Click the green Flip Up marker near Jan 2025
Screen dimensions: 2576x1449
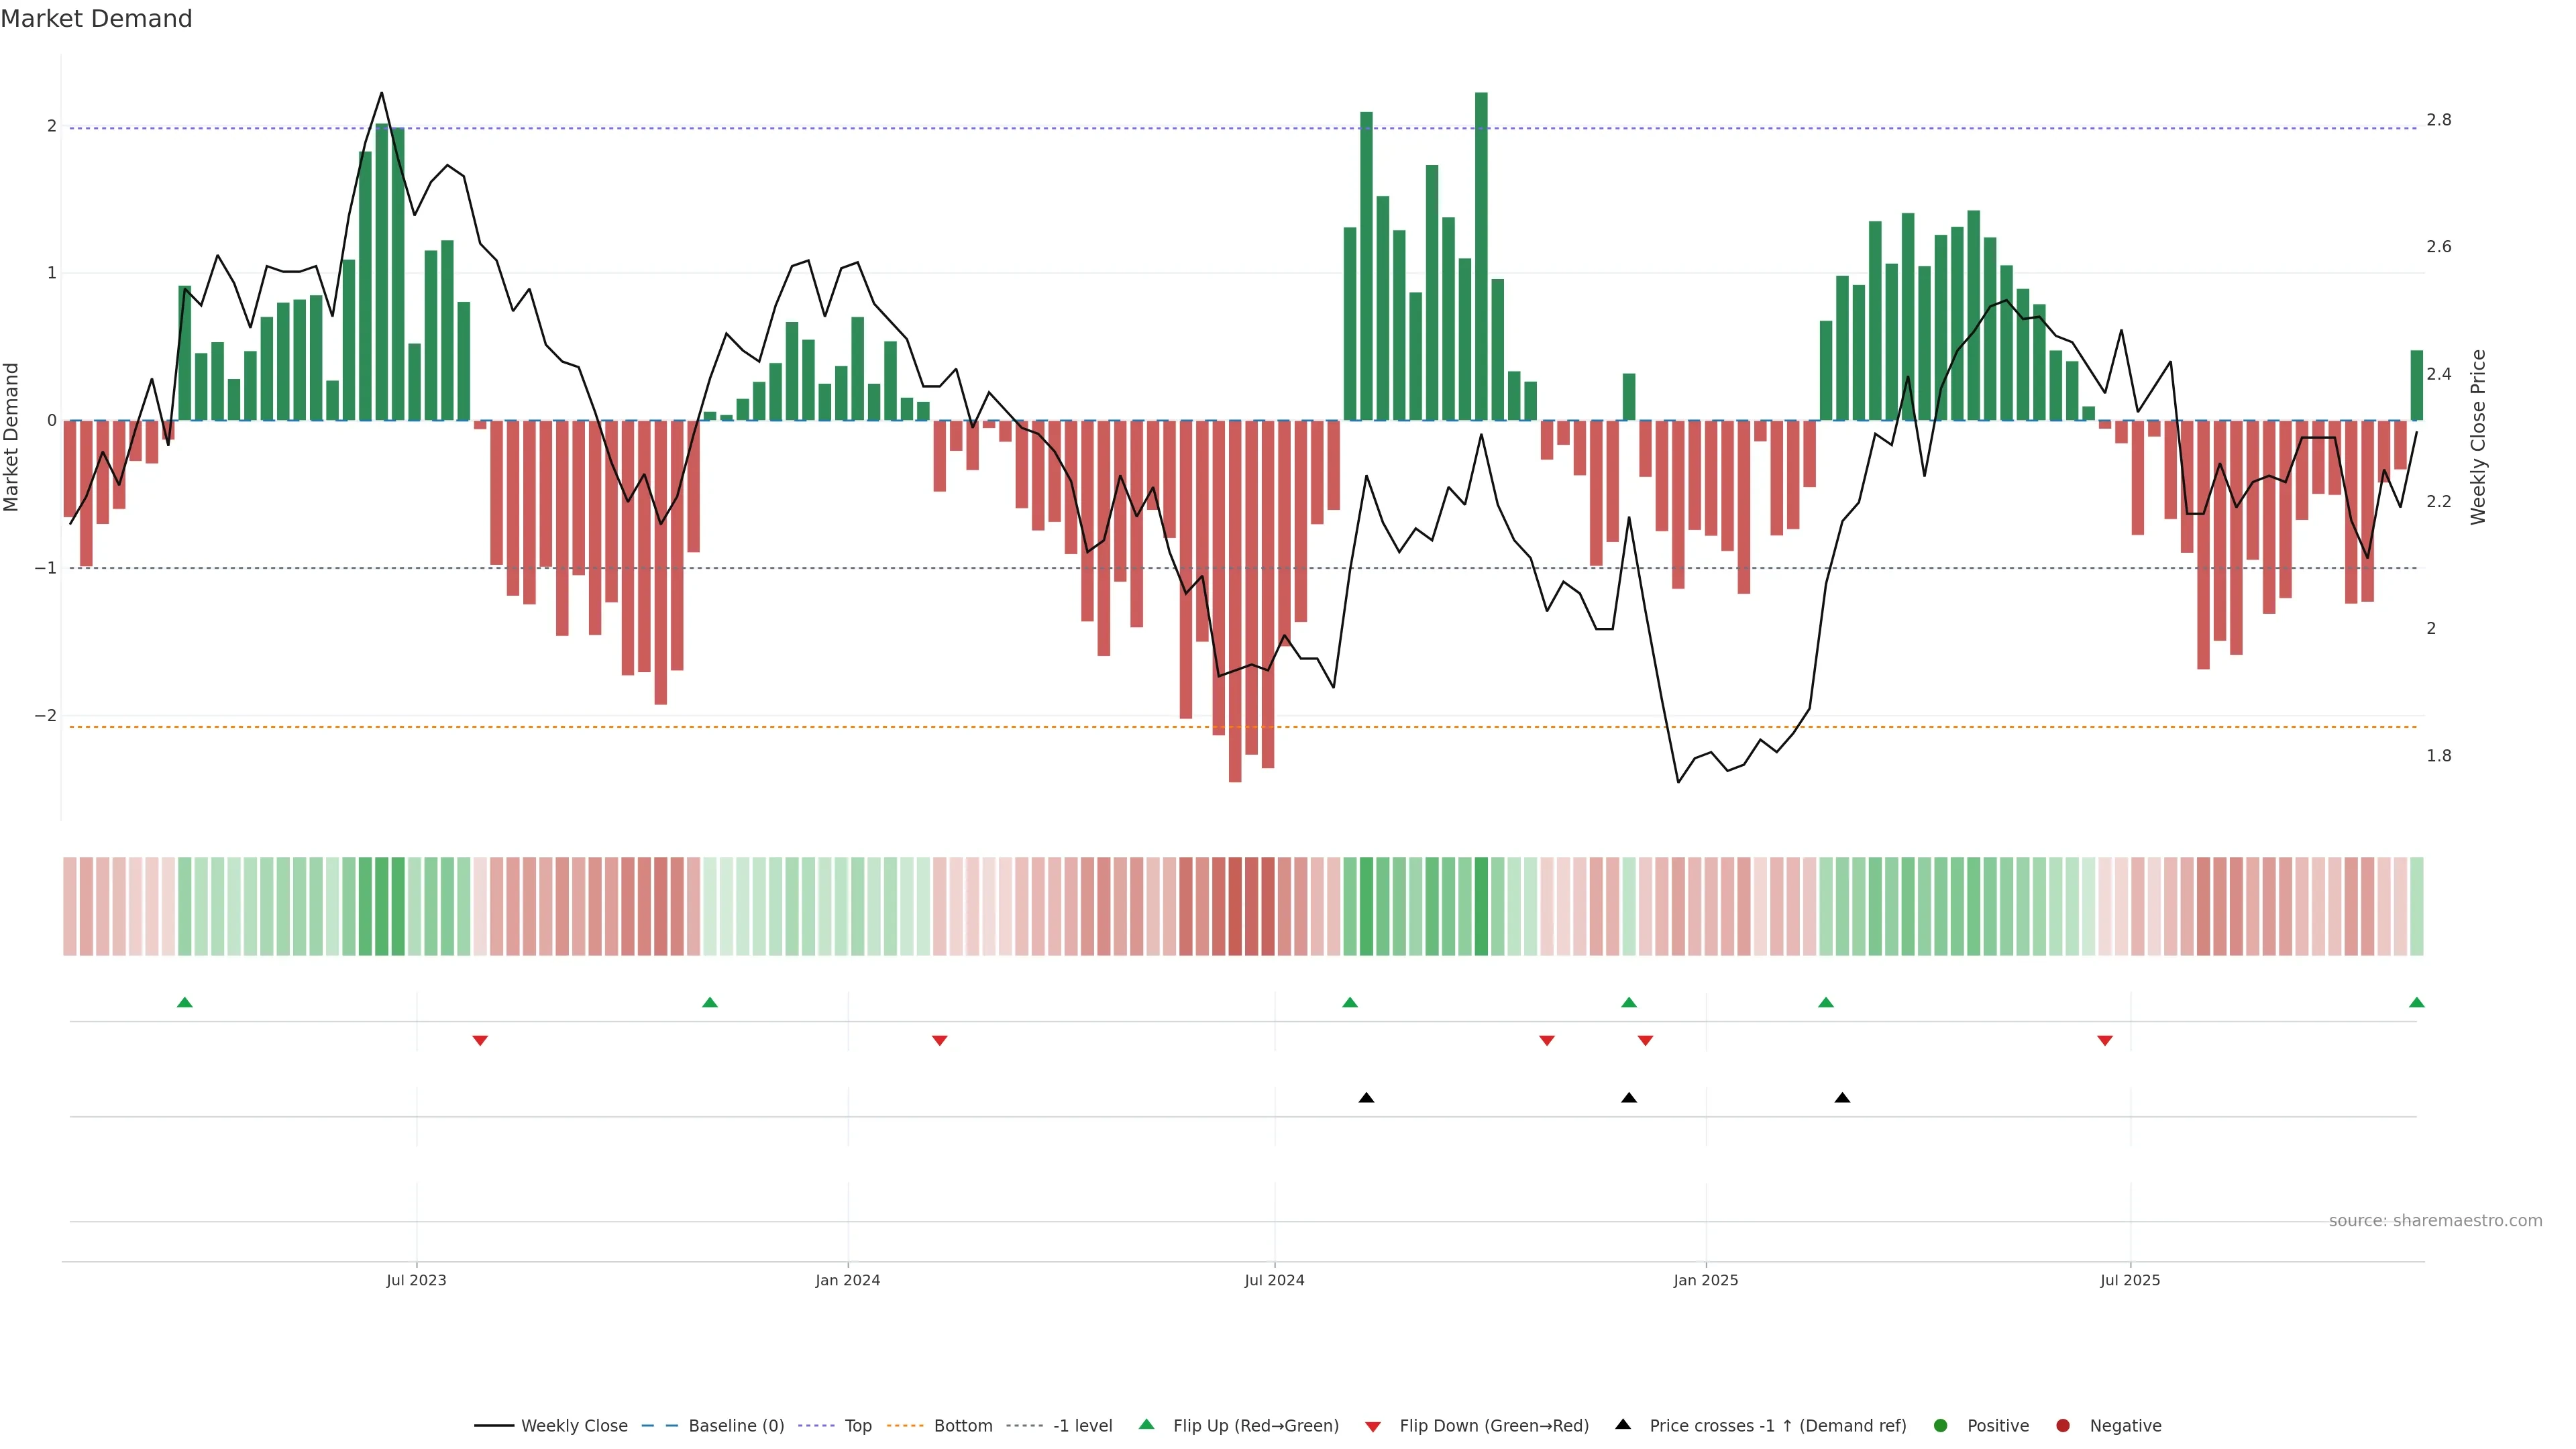[x=1628, y=1002]
